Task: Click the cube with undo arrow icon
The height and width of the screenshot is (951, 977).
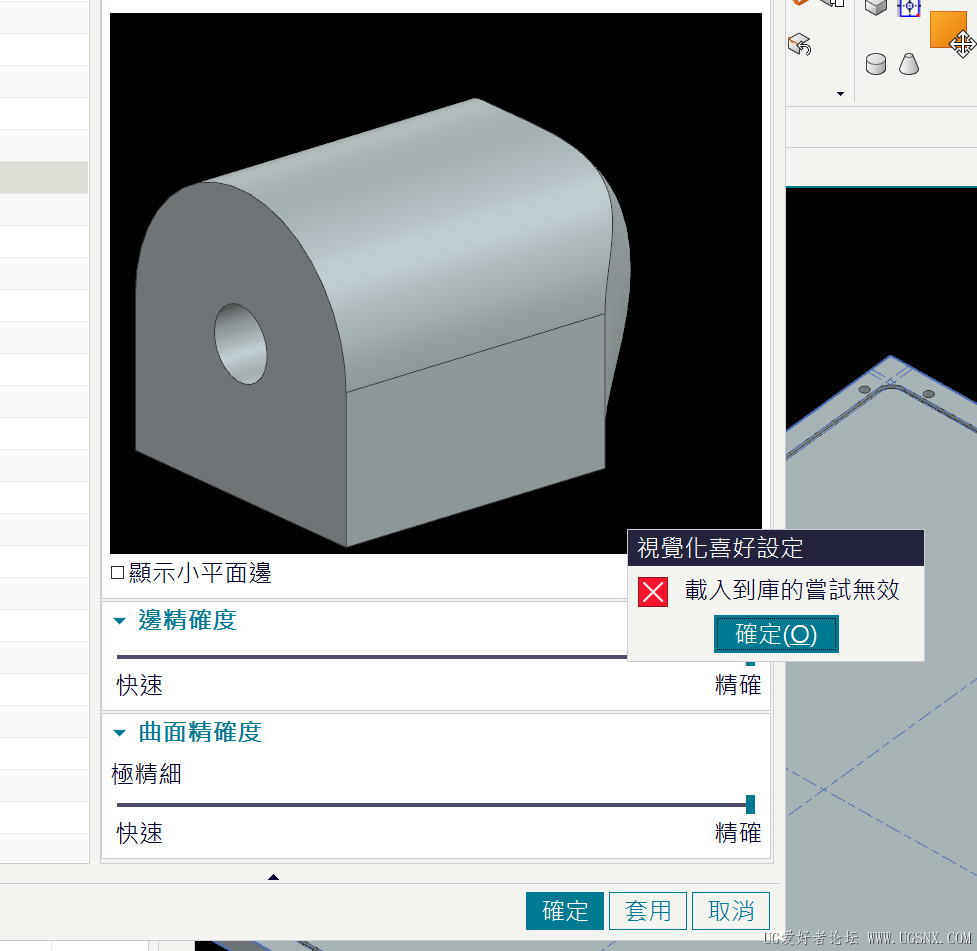Action: pos(799,44)
